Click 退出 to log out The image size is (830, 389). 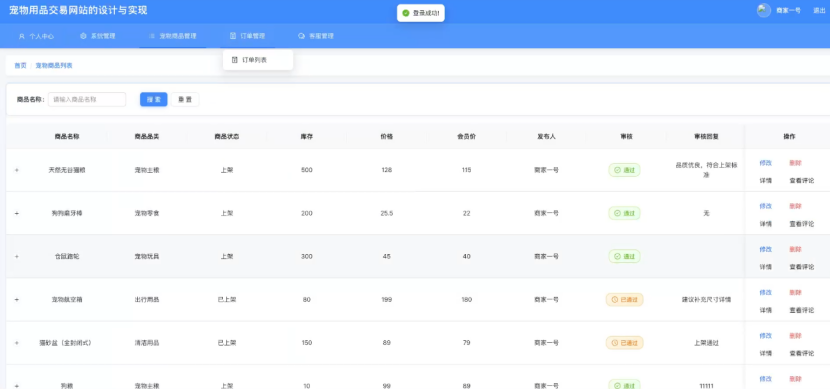[x=819, y=11]
